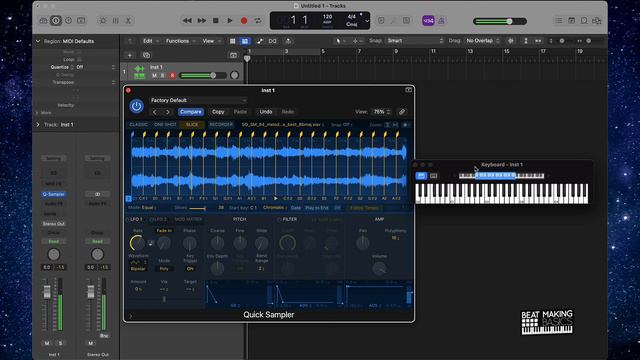Select the CLASSIC mode tab
The image size is (640, 360).
(138, 124)
